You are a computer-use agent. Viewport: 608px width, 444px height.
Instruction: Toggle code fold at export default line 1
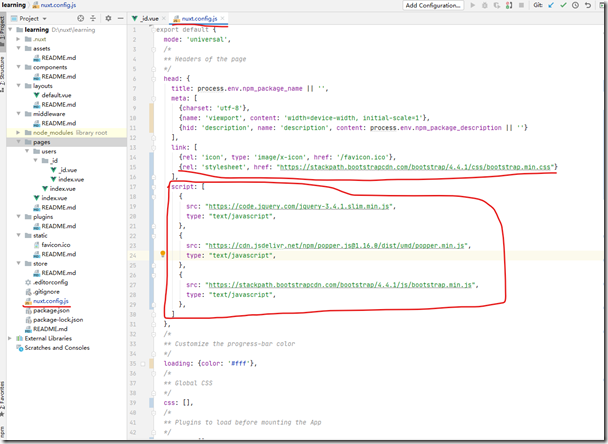tap(154, 30)
